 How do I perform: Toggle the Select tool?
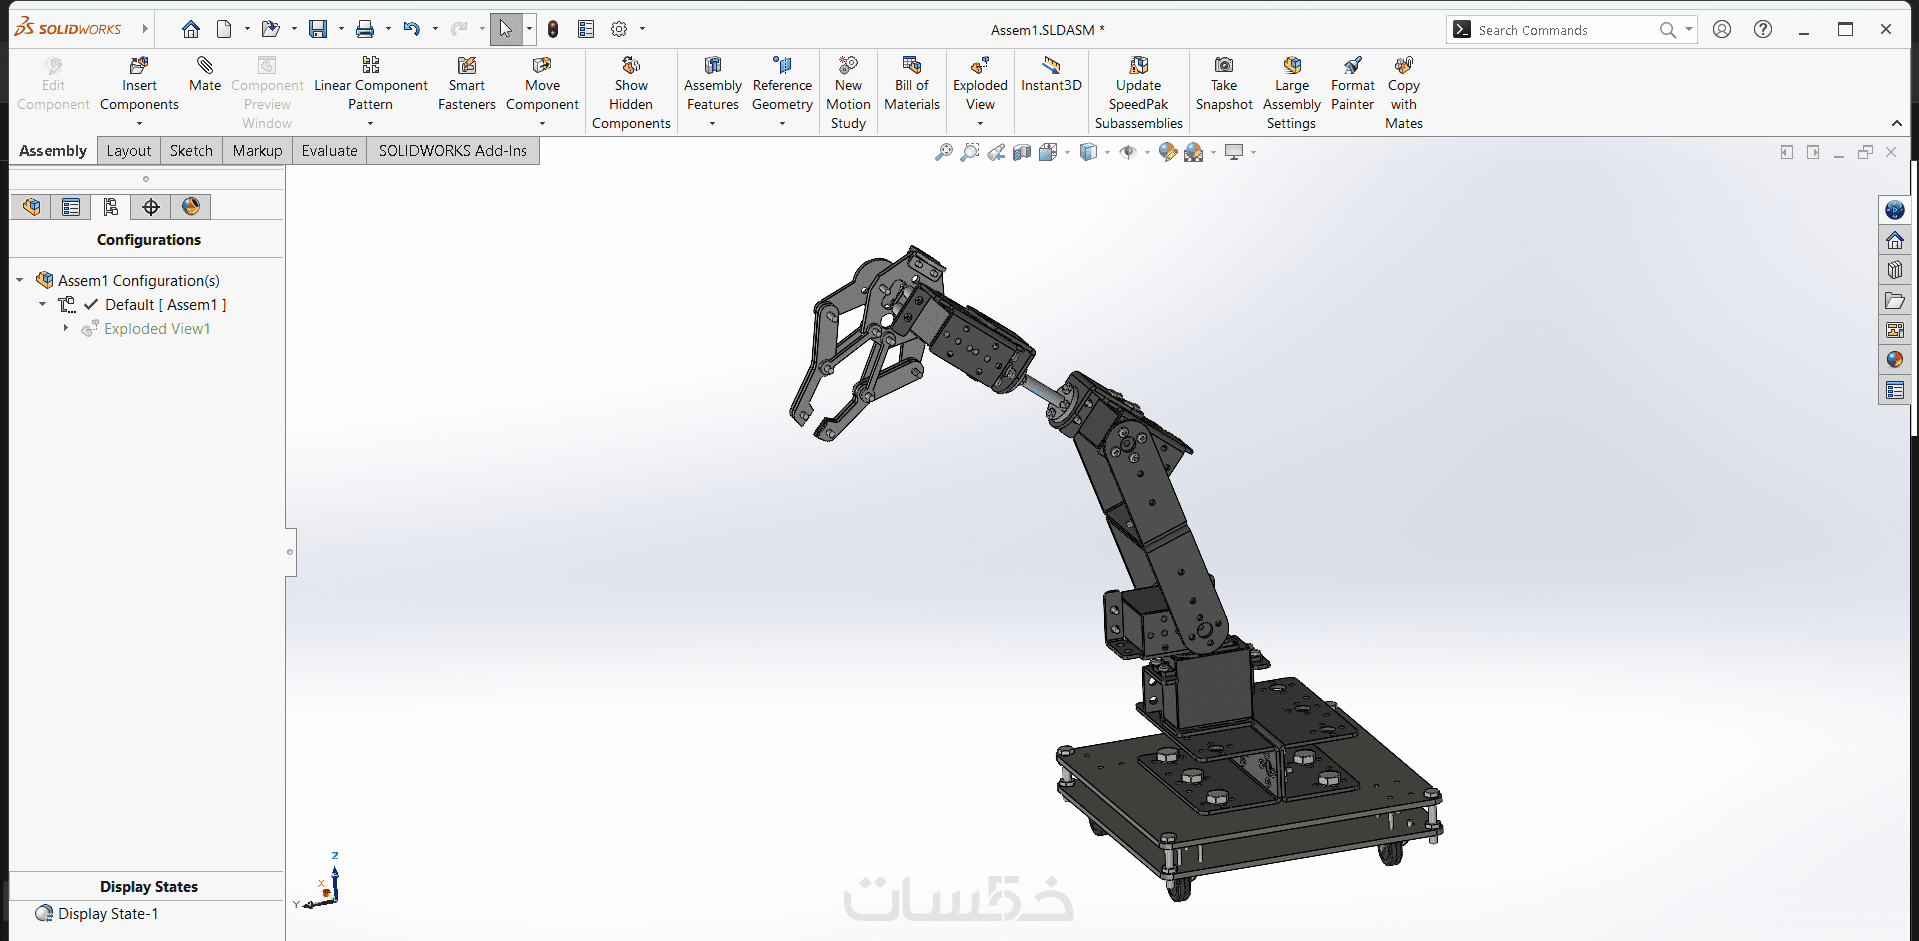(506, 29)
